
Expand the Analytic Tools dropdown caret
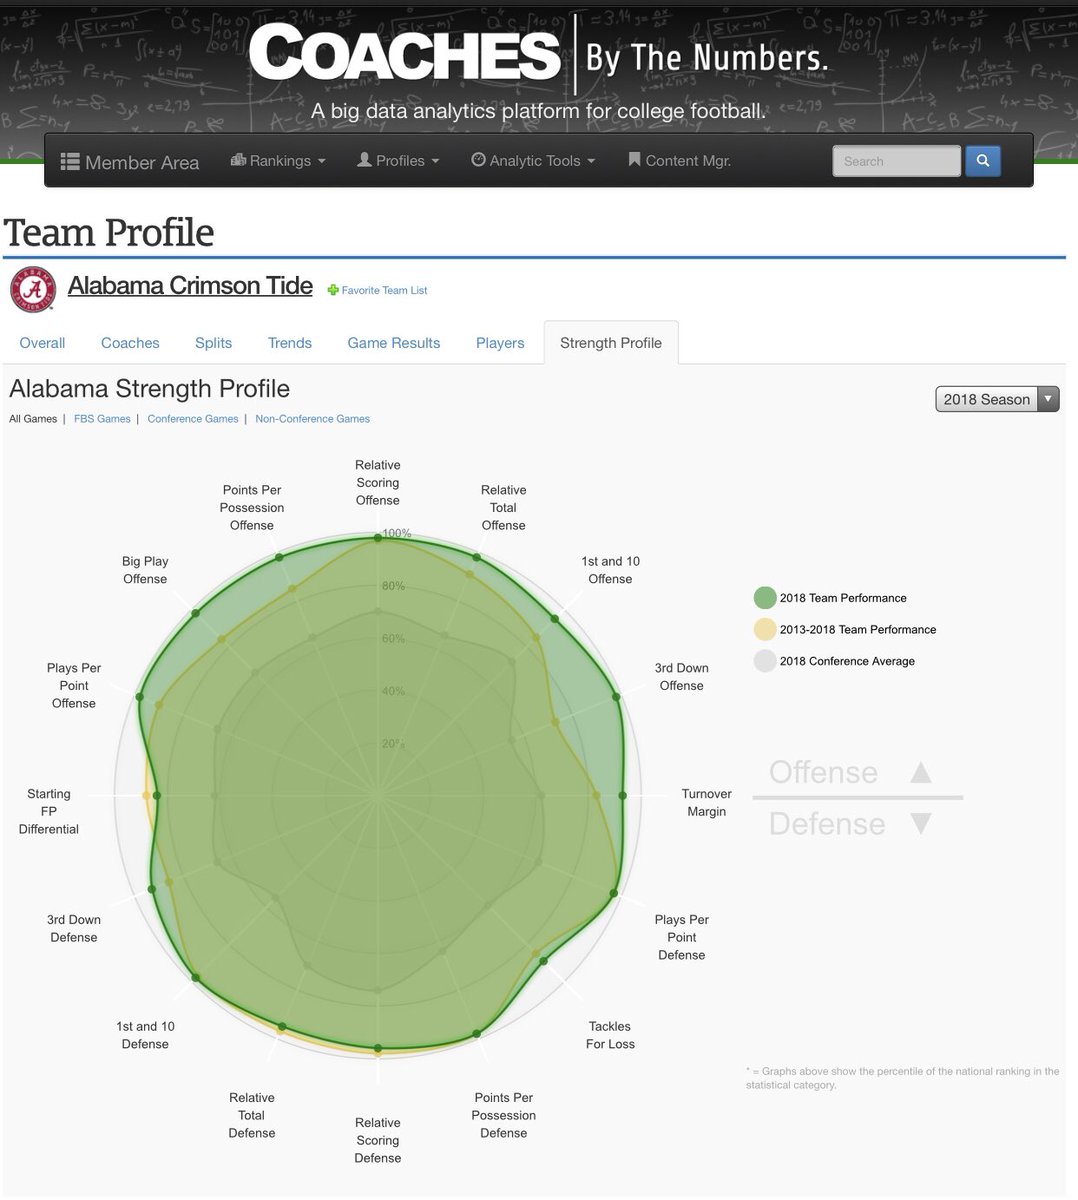coord(591,161)
